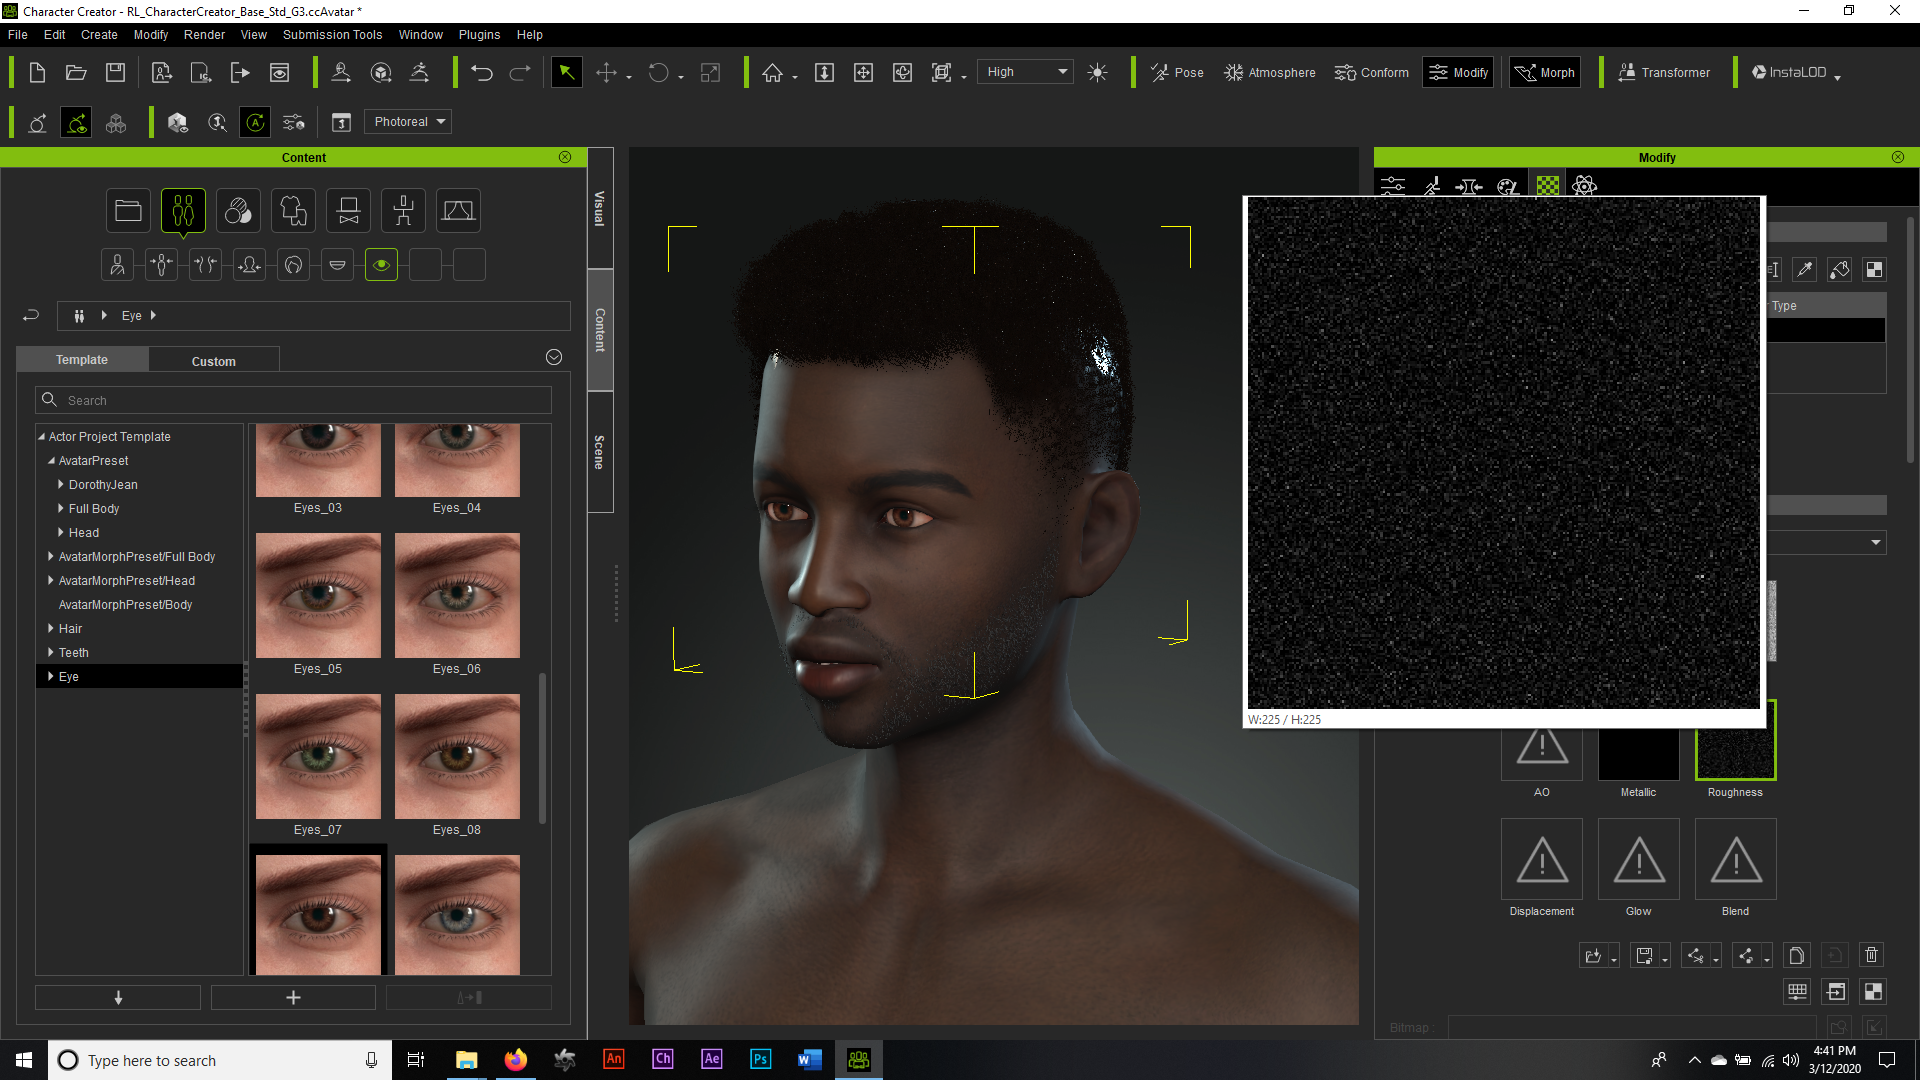Open load texture dropdown arrow
The height and width of the screenshot is (1080, 1920).
click(x=1614, y=959)
